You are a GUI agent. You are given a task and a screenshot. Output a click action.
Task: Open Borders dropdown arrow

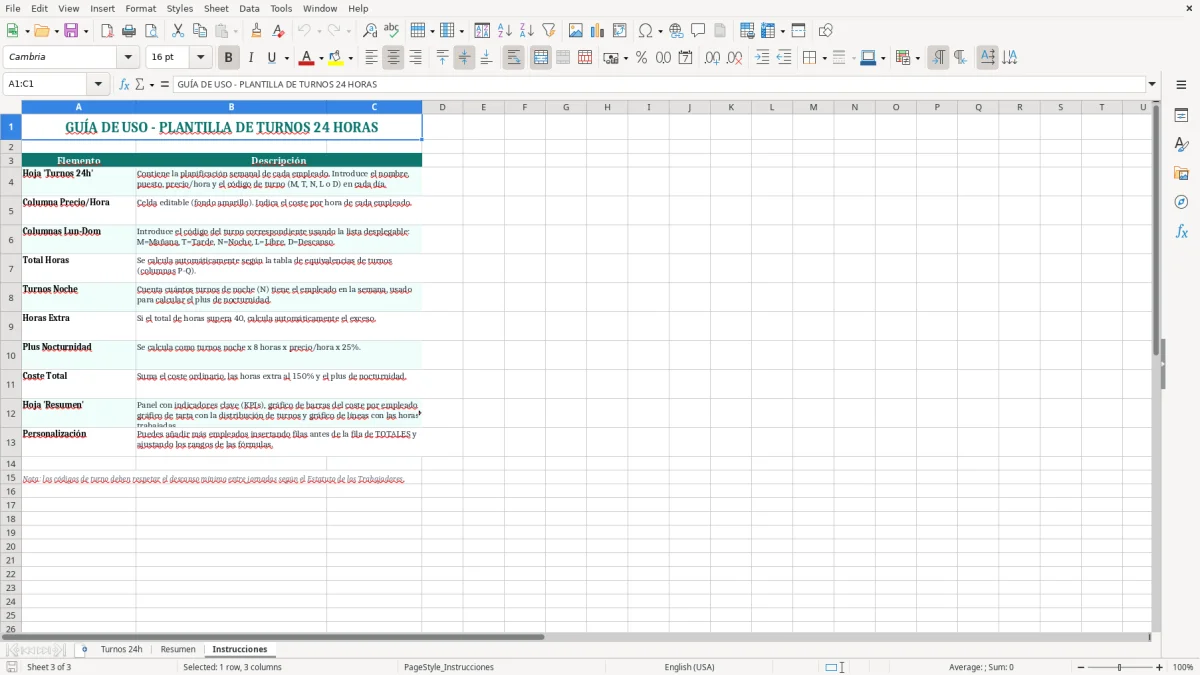[x=824, y=58]
